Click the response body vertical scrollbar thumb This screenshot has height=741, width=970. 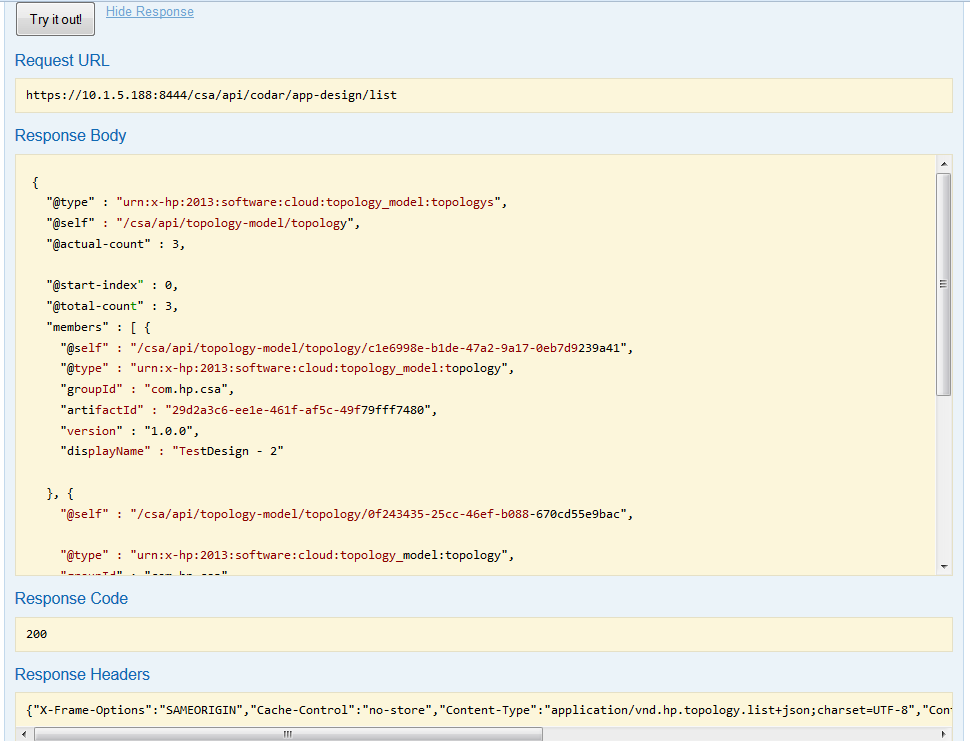coord(943,285)
